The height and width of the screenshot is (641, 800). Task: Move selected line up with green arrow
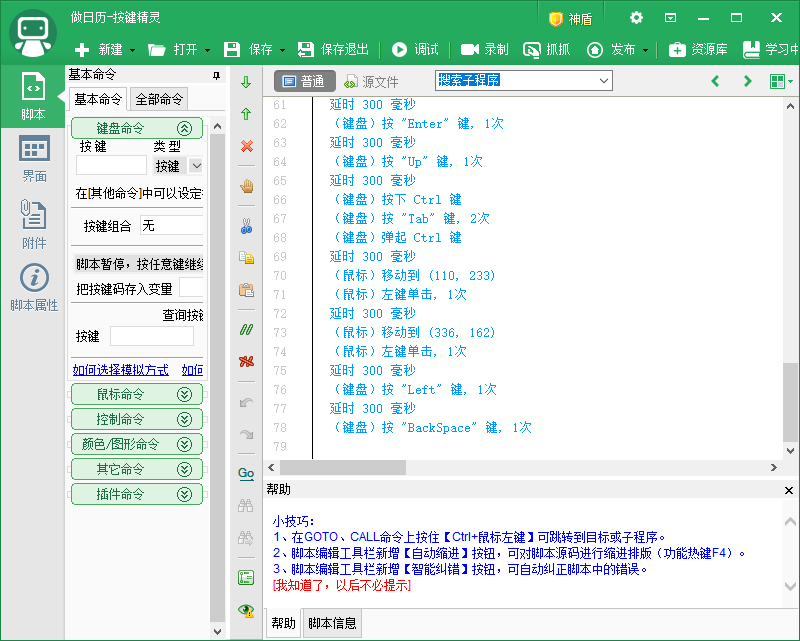[246, 114]
